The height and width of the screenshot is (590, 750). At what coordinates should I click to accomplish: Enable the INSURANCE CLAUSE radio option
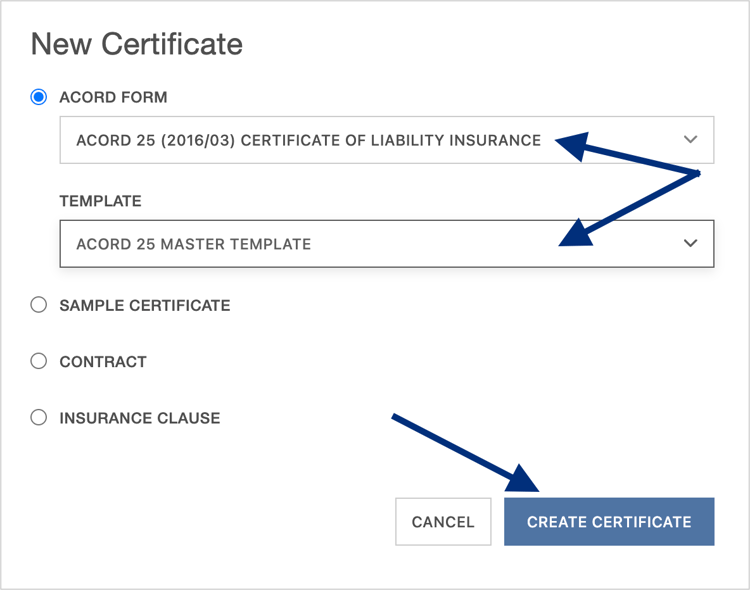point(39,417)
